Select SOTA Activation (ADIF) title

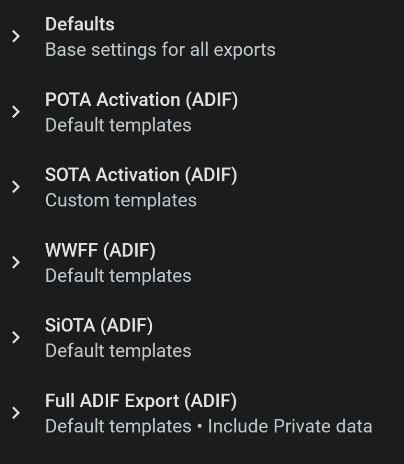tap(141, 175)
